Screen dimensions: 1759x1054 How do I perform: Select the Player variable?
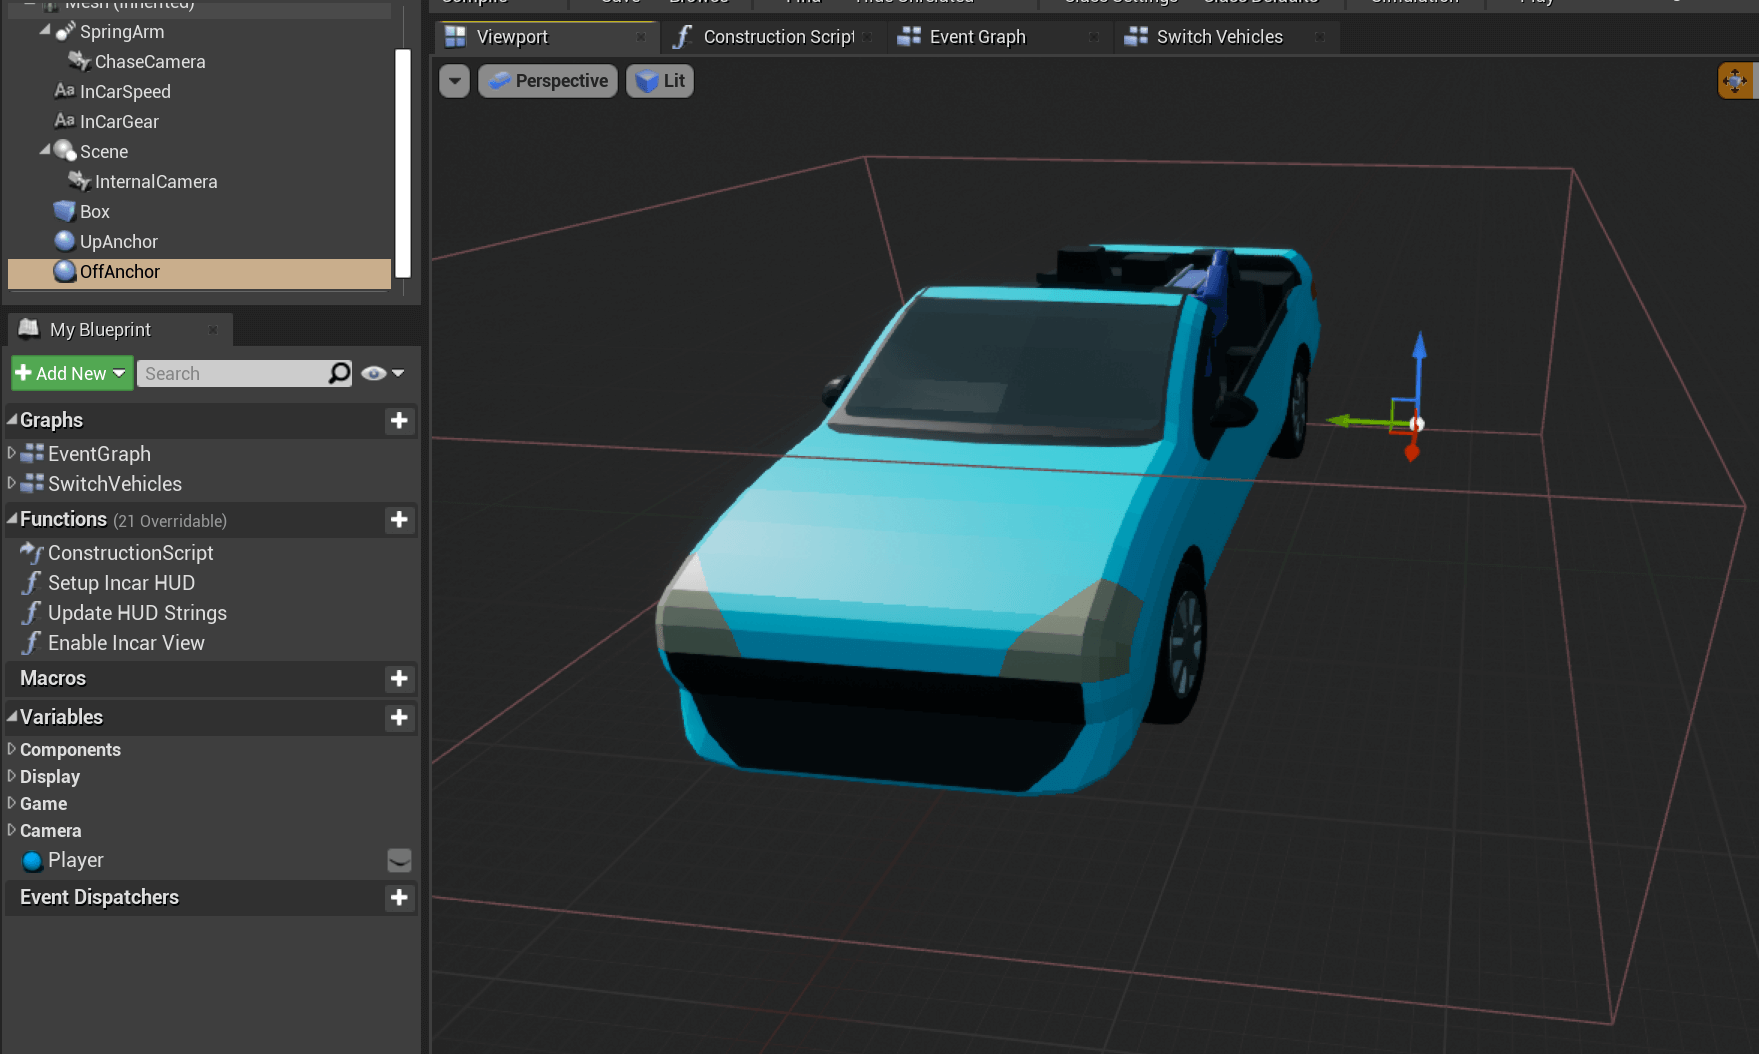(75, 860)
